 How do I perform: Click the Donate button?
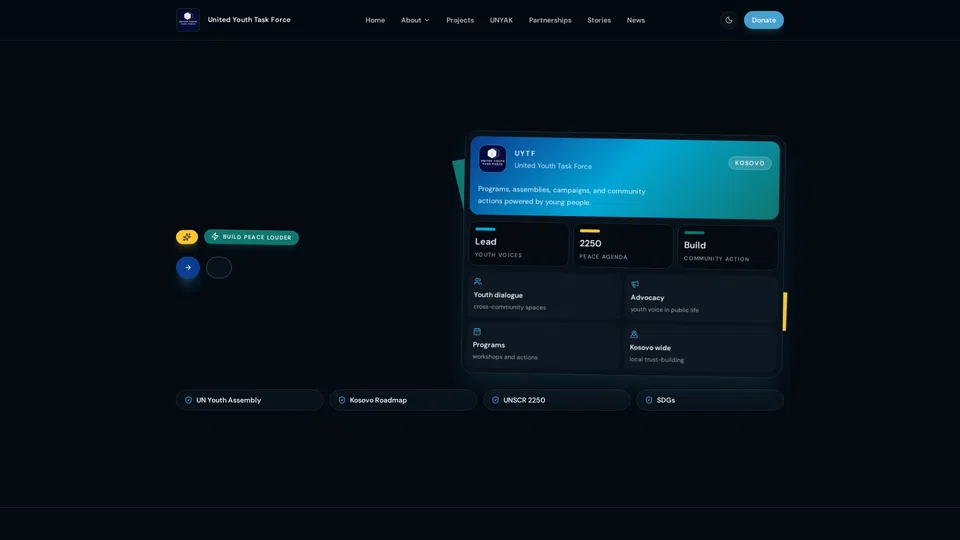pos(763,20)
